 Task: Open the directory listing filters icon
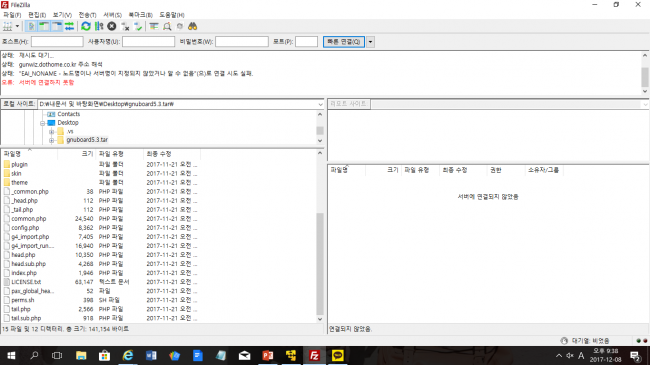(154, 27)
